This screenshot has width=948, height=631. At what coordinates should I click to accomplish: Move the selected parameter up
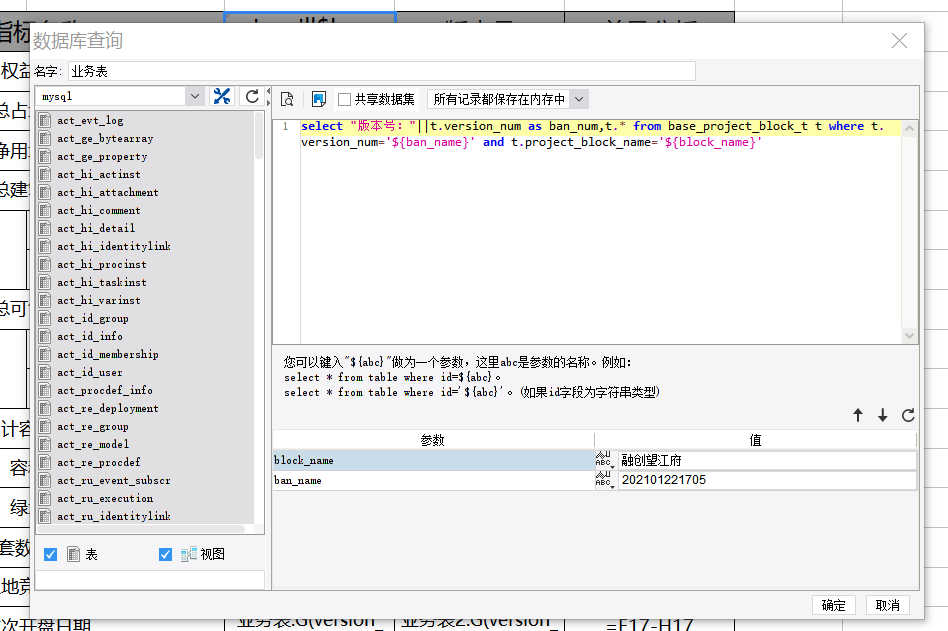click(x=858, y=416)
